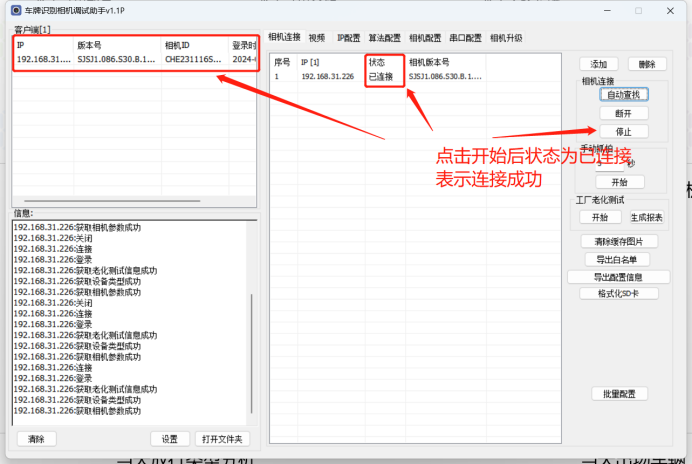The width and height of the screenshot is (692, 464).
Task: Click the 信息 log vertical scrollbar
Action: [252, 354]
